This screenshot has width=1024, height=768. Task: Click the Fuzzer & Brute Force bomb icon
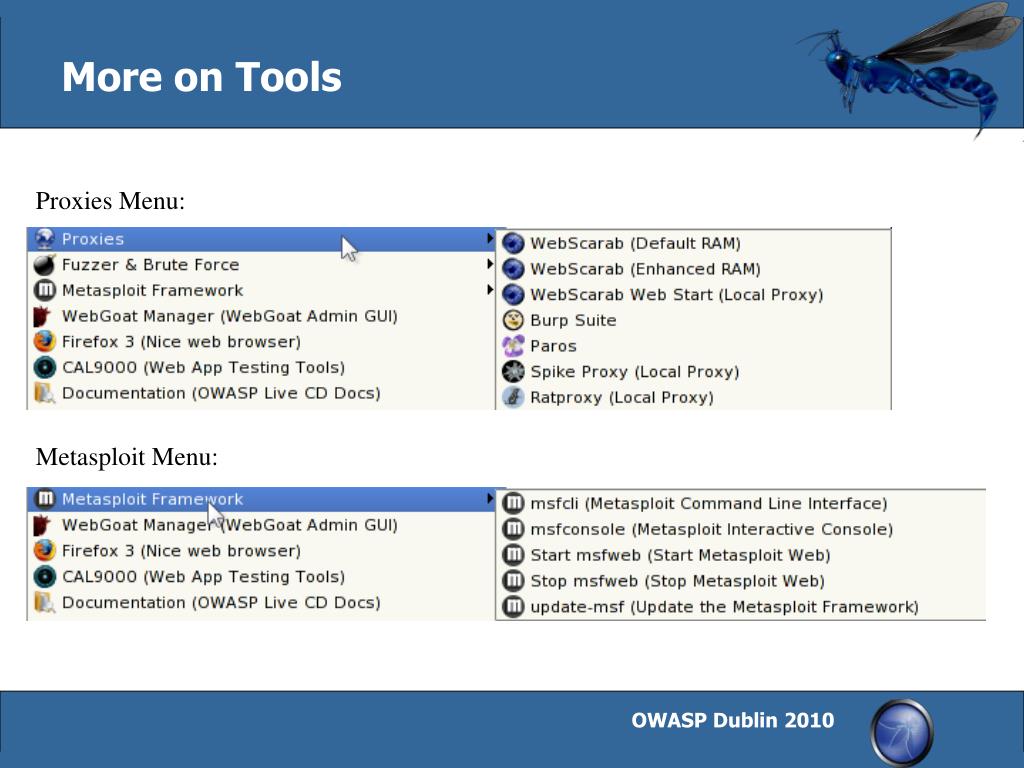(x=44, y=264)
